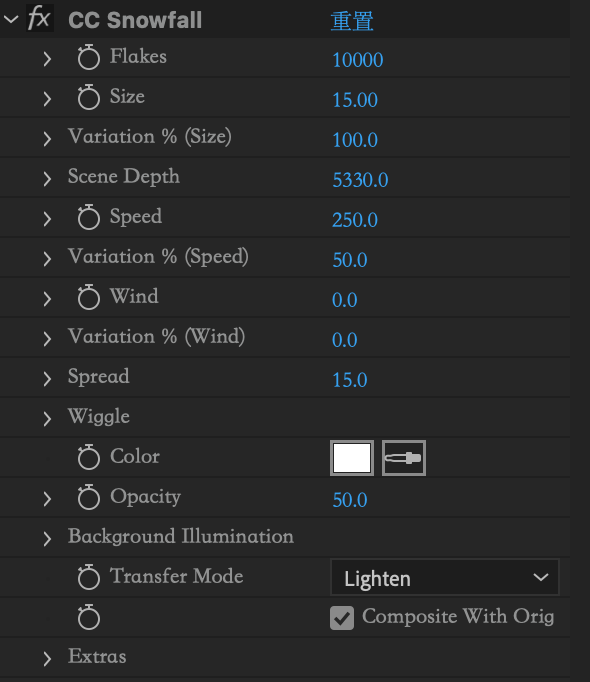Click the blue 重置 reset link
This screenshot has height=682, width=590.
click(352, 21)
